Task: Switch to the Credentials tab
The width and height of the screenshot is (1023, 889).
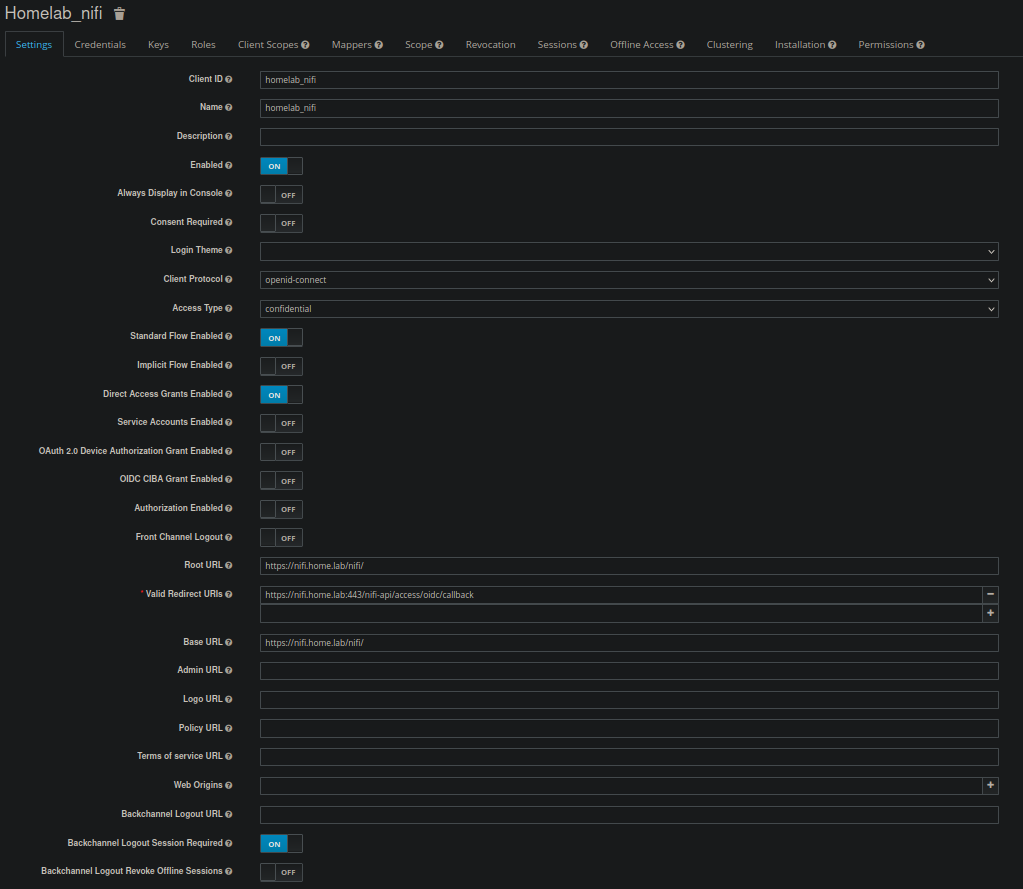Action: [x=100, y=45]
